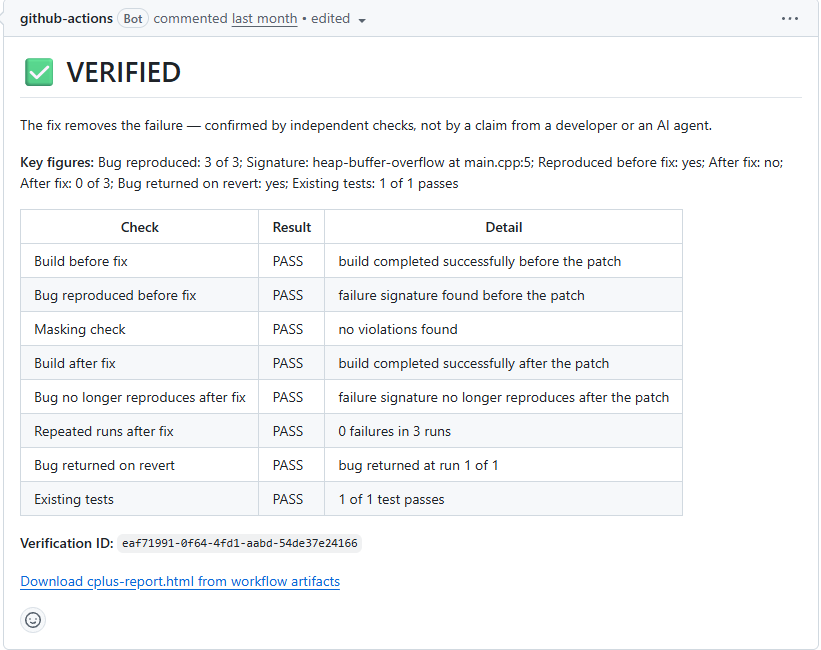821x650 pixels.
Task: Select the 'Bug returned on revert' cell
Action: coord(139,465)
